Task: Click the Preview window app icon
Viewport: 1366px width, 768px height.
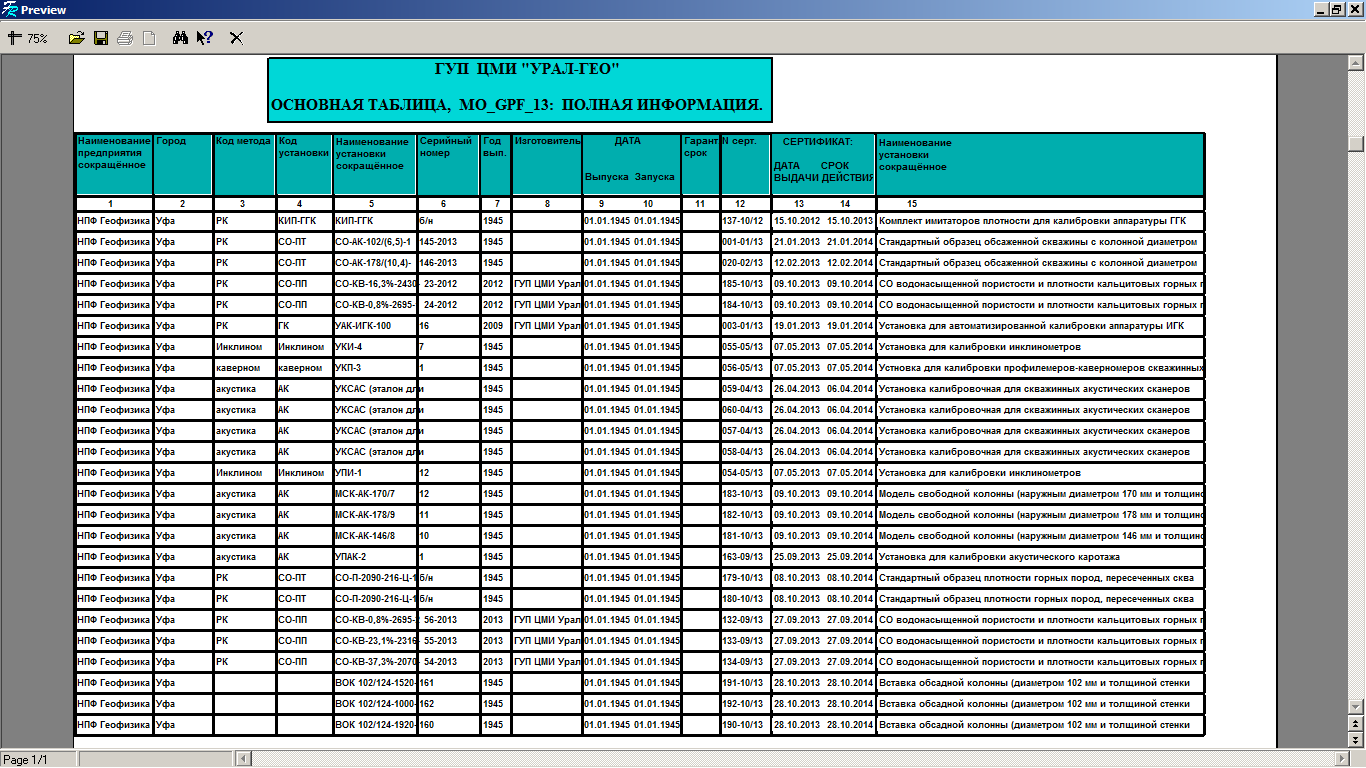Action: [10, 9]
